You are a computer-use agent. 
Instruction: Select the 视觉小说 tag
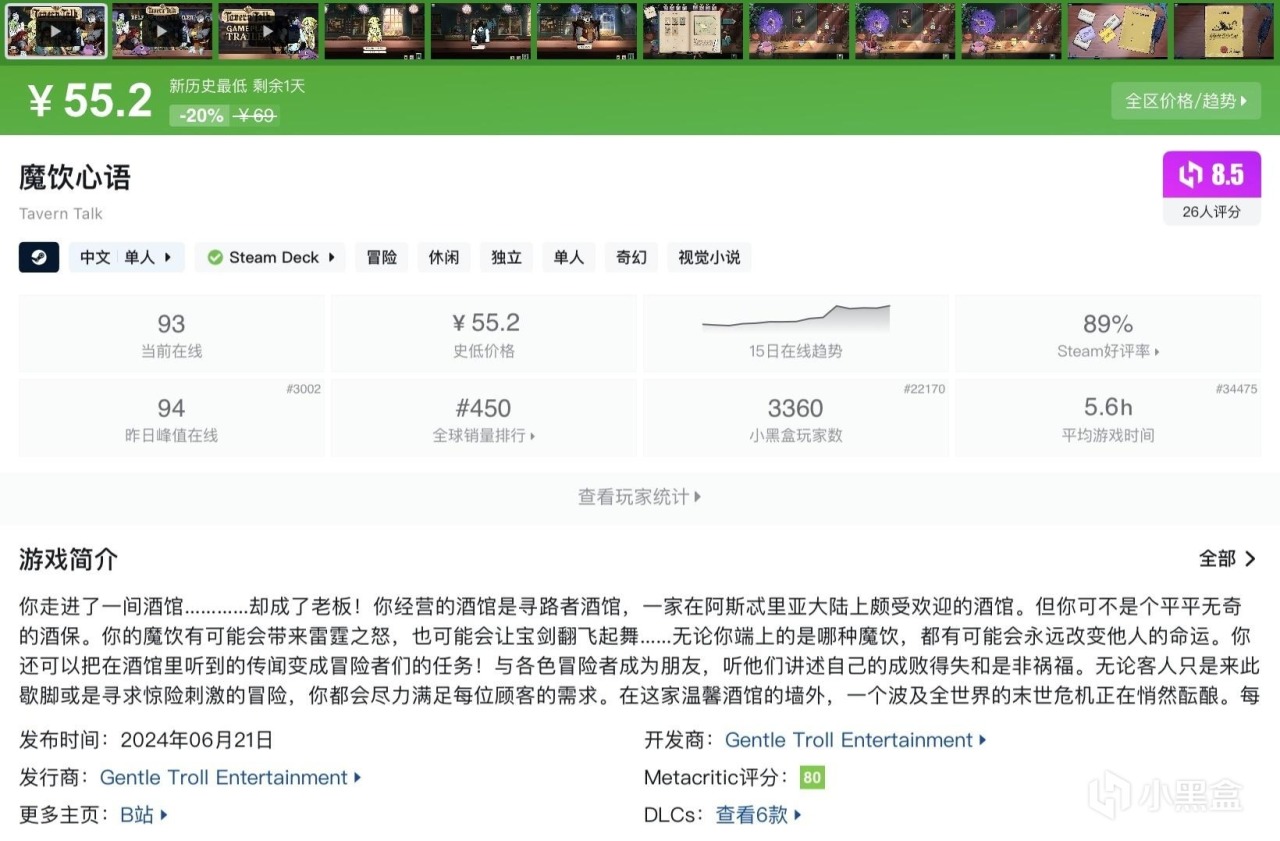709,257
